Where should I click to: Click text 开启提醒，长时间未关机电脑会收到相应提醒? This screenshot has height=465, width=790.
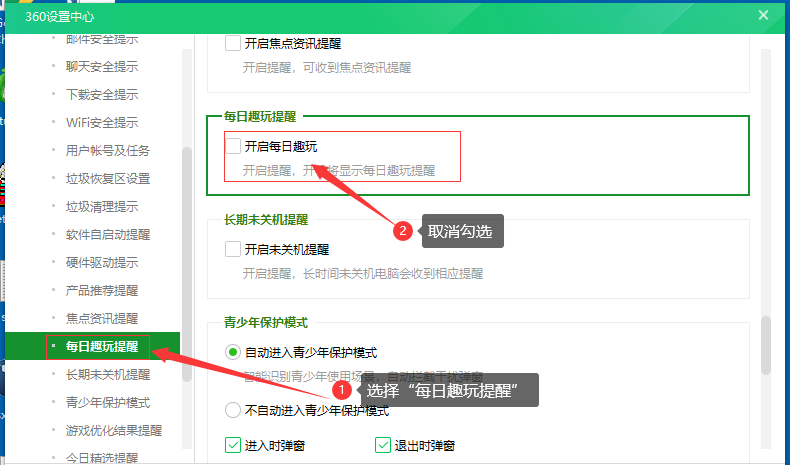[x=363, y=274]
